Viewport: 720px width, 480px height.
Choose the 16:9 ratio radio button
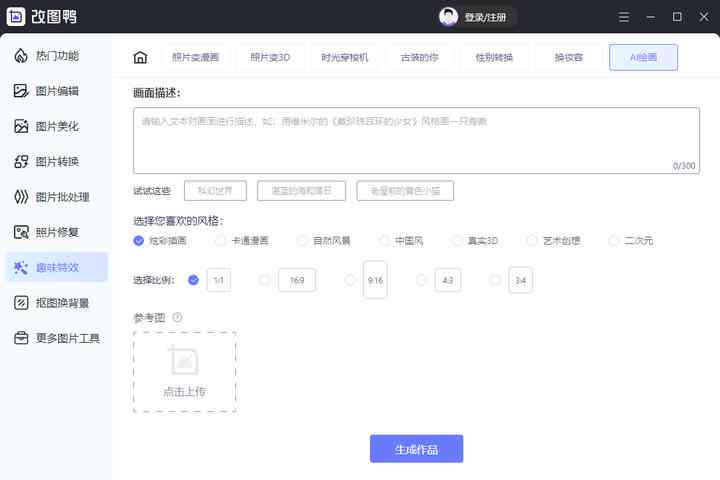coord(264,280)
